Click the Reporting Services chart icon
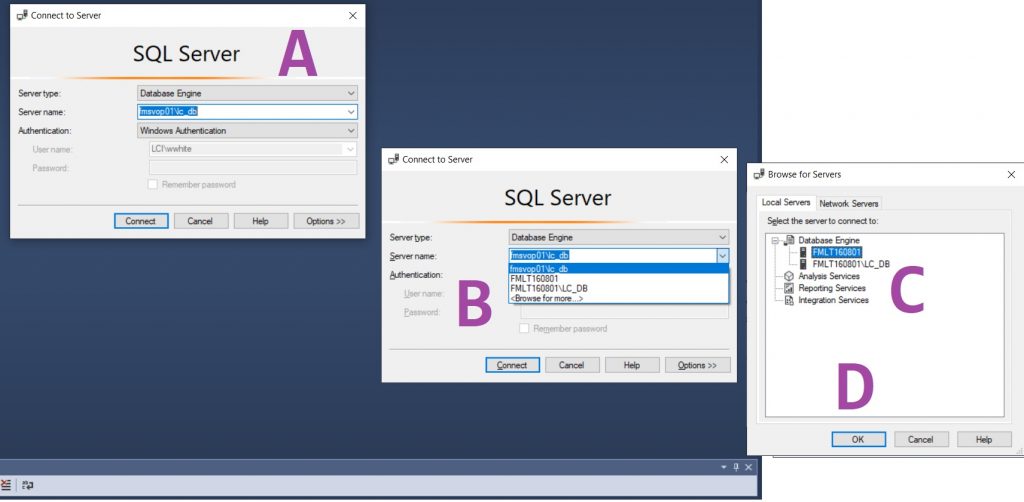This screenshot has width=1024, height=502. 789,288
